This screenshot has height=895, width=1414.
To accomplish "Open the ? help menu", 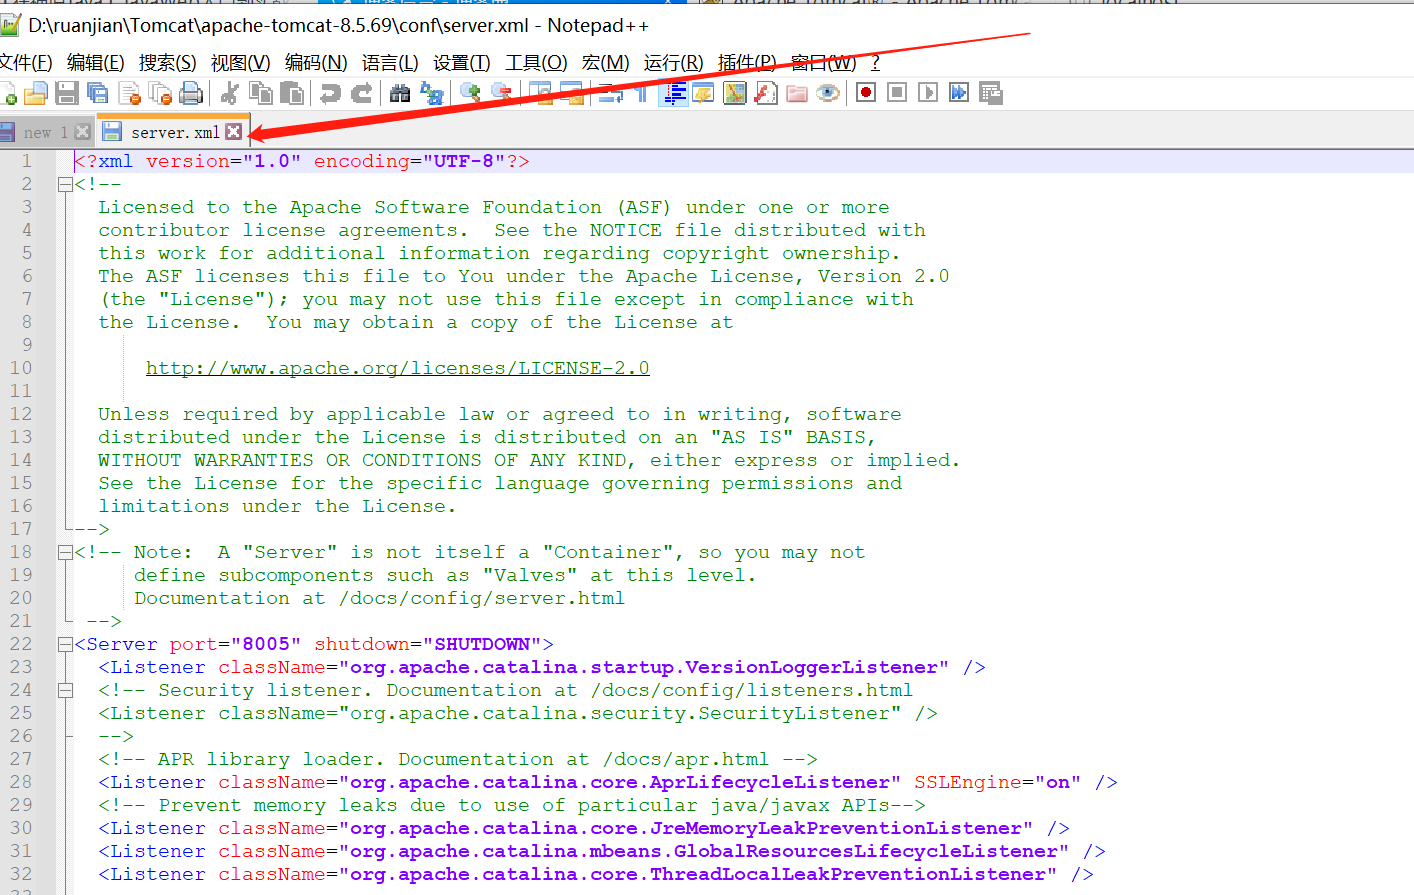I will tap(875, 63).
